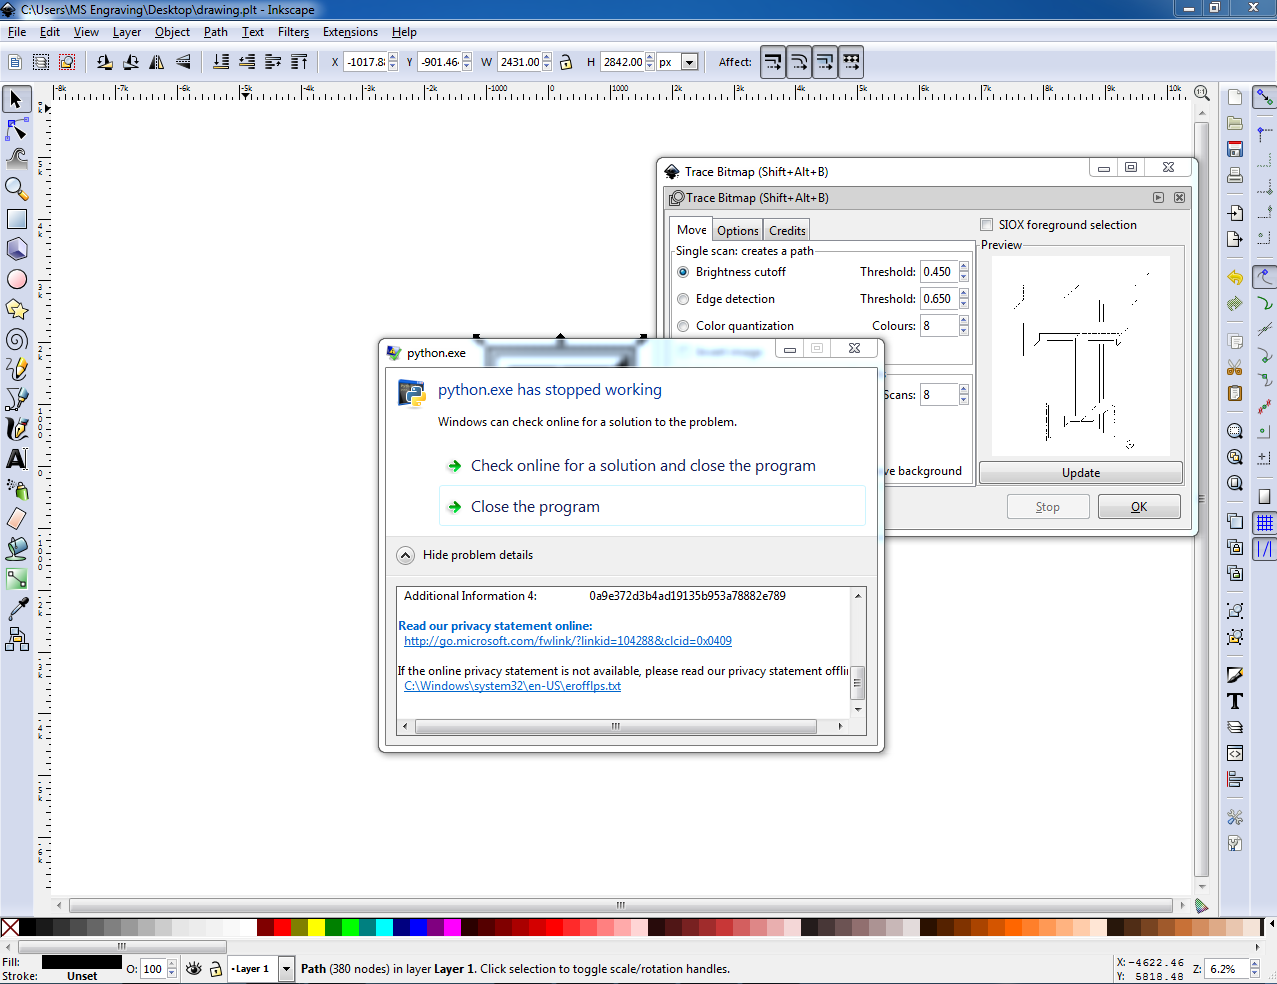Open the go.microsoft.com privacy statement link
1277x984 pixels.
pyautogui.click(x=567, y=640)
